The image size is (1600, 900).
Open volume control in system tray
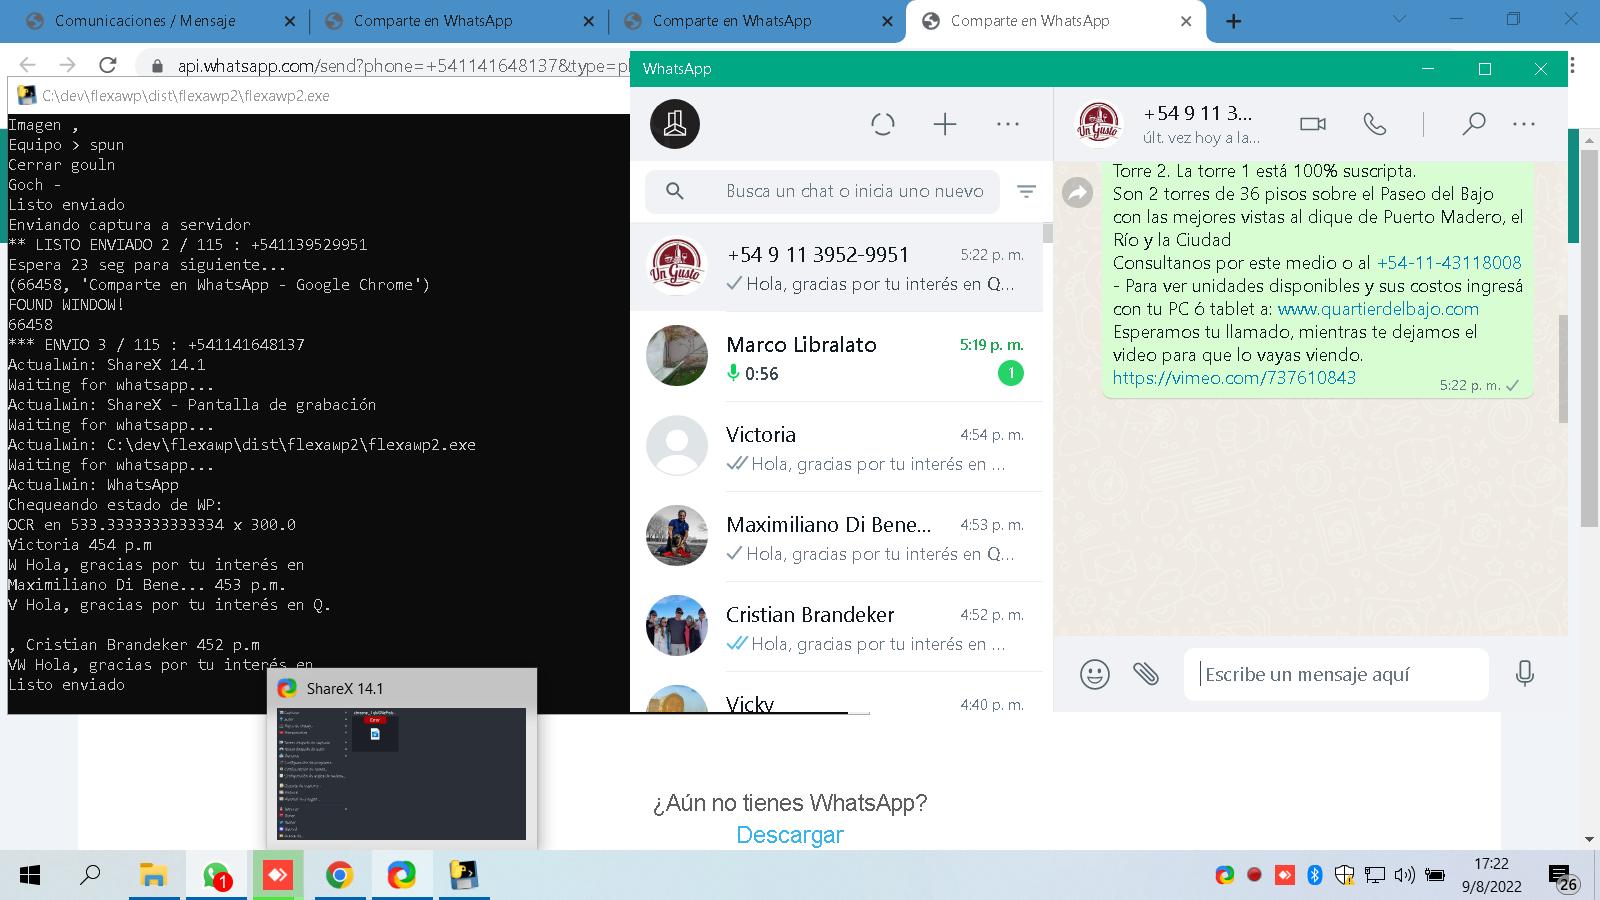click(x=1405, y=875)
